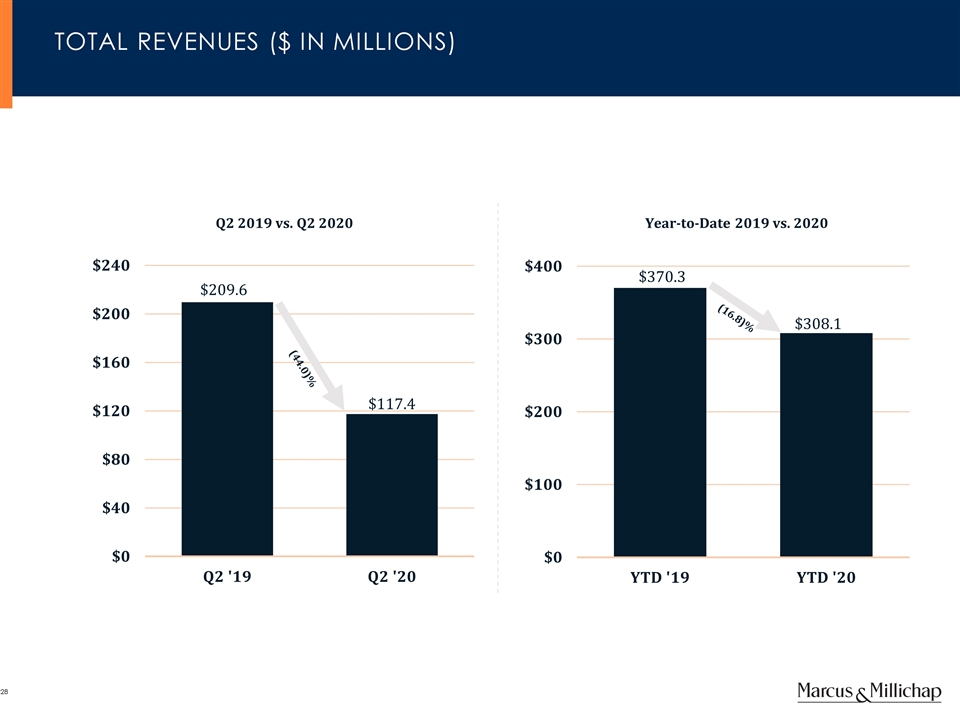
Task: Select the $117.4 data label
Action: (x=391, y=404)
